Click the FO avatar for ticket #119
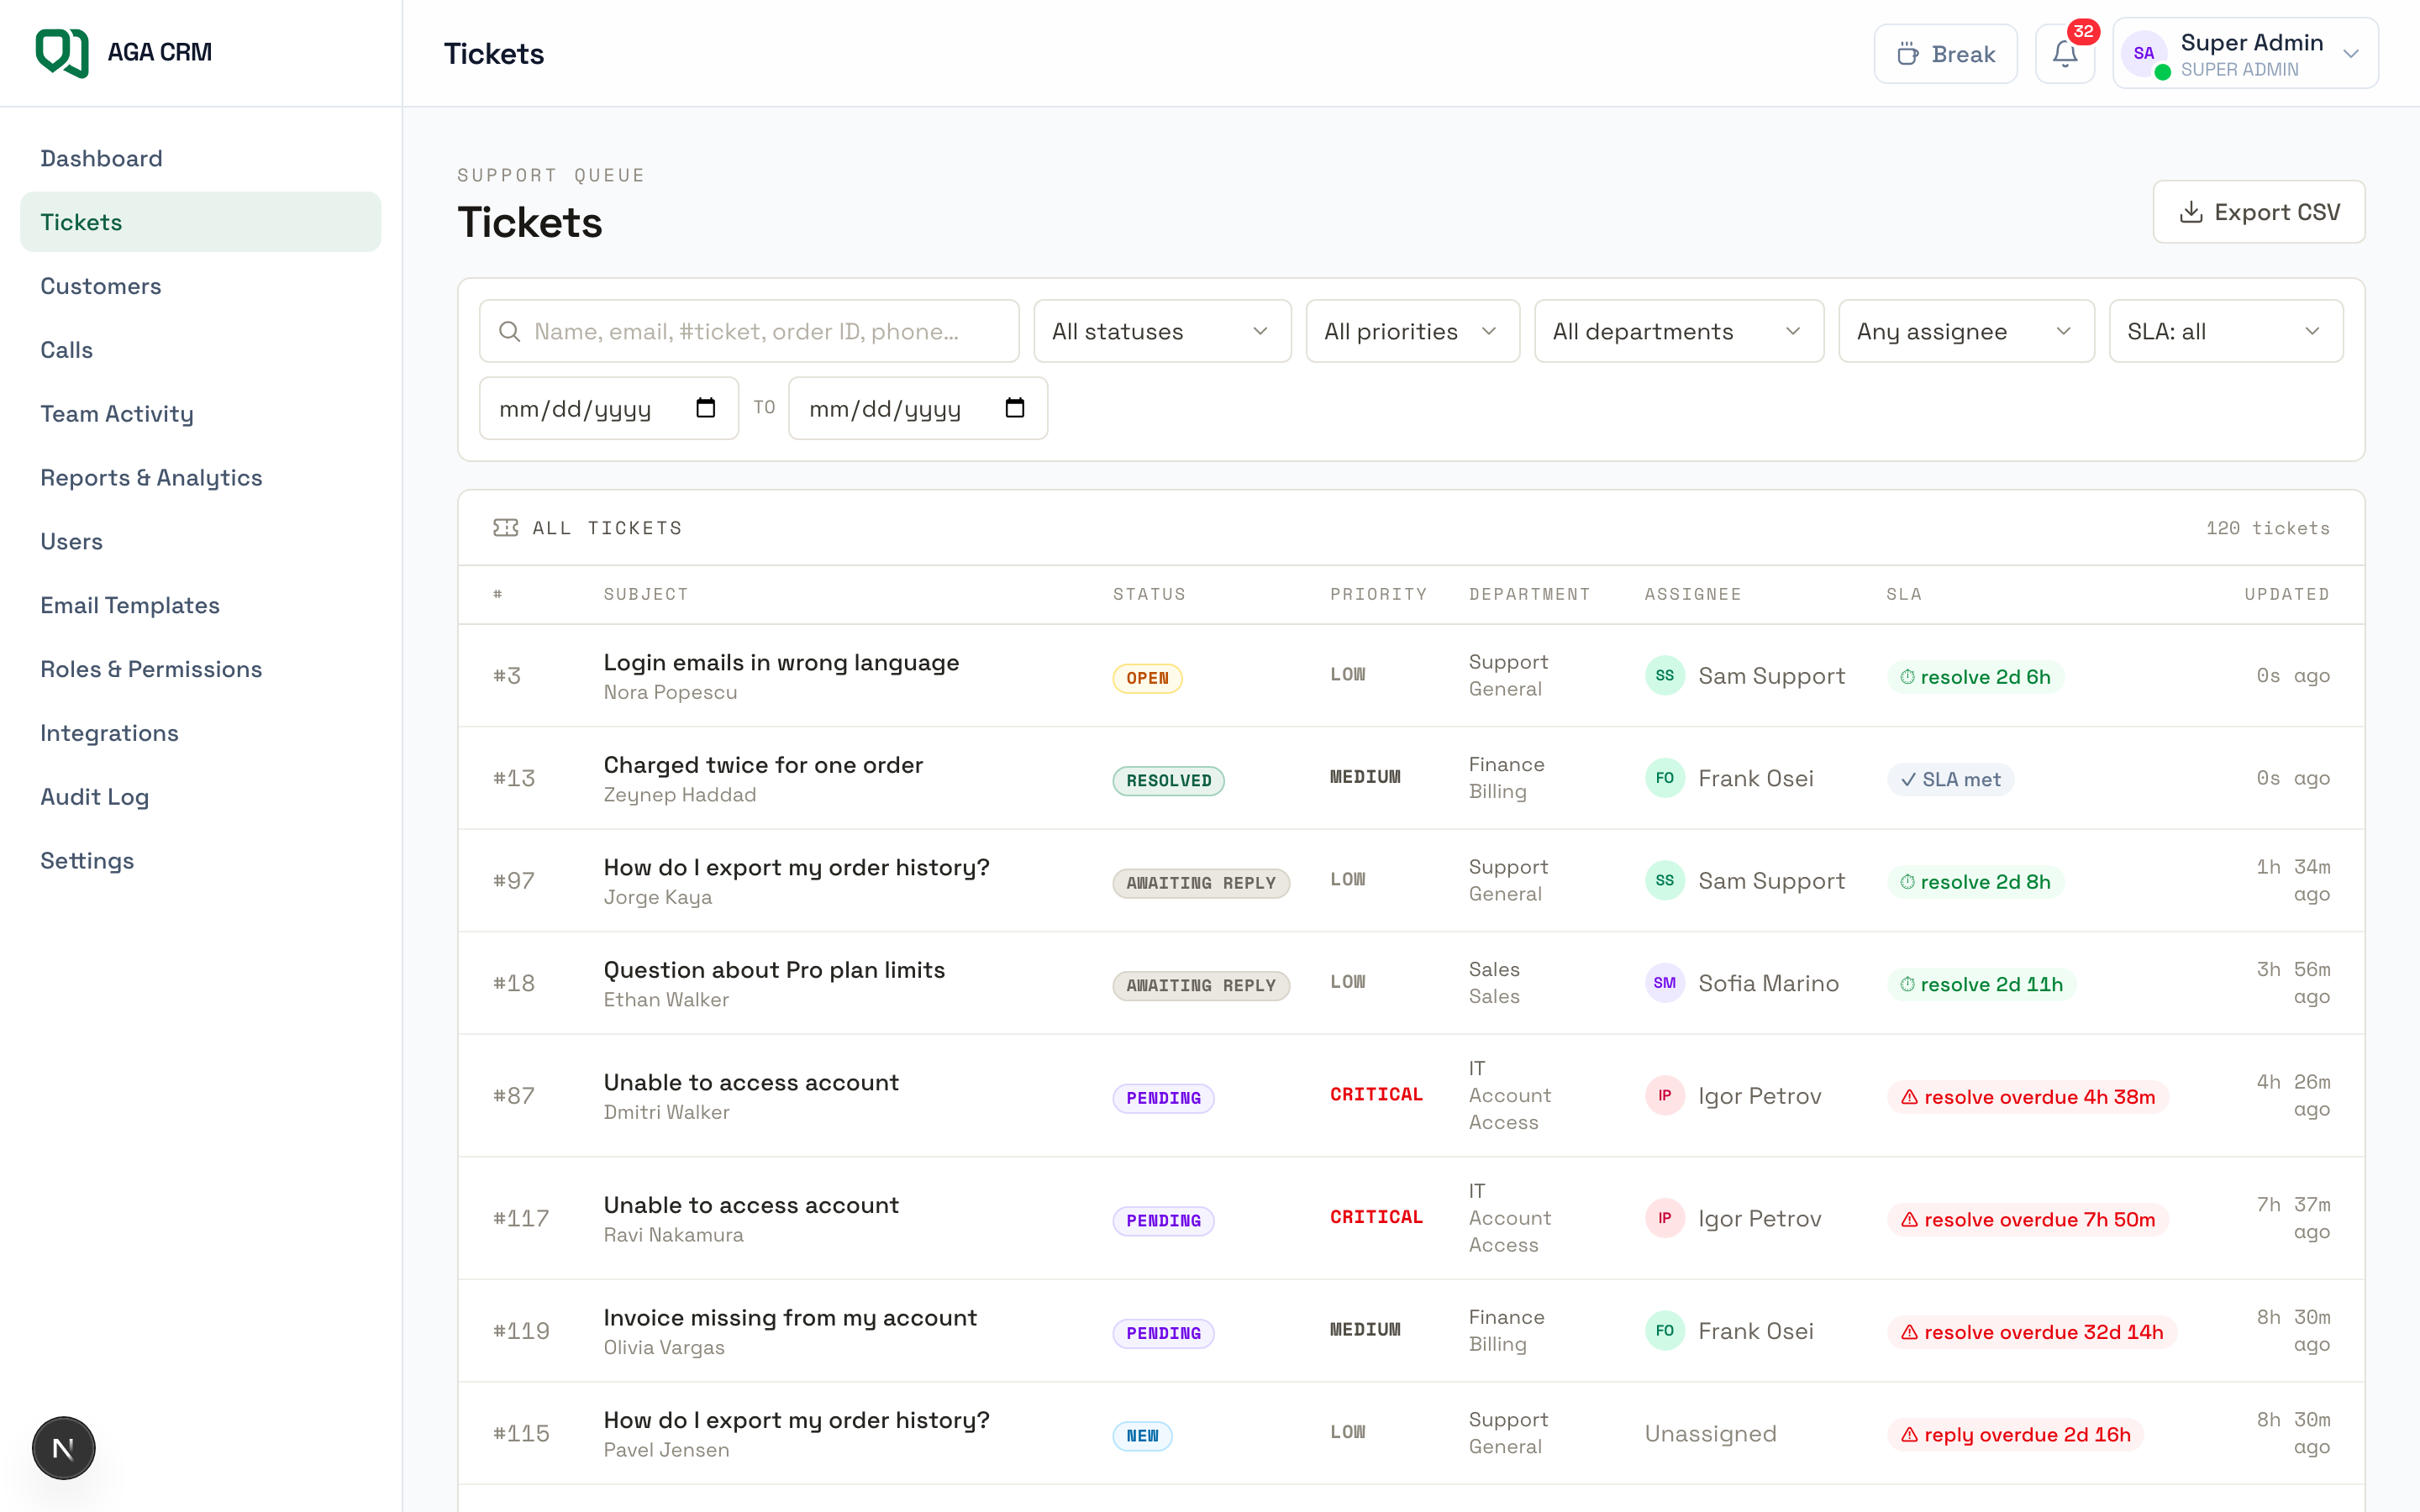 click(x=1664, y=1331)
